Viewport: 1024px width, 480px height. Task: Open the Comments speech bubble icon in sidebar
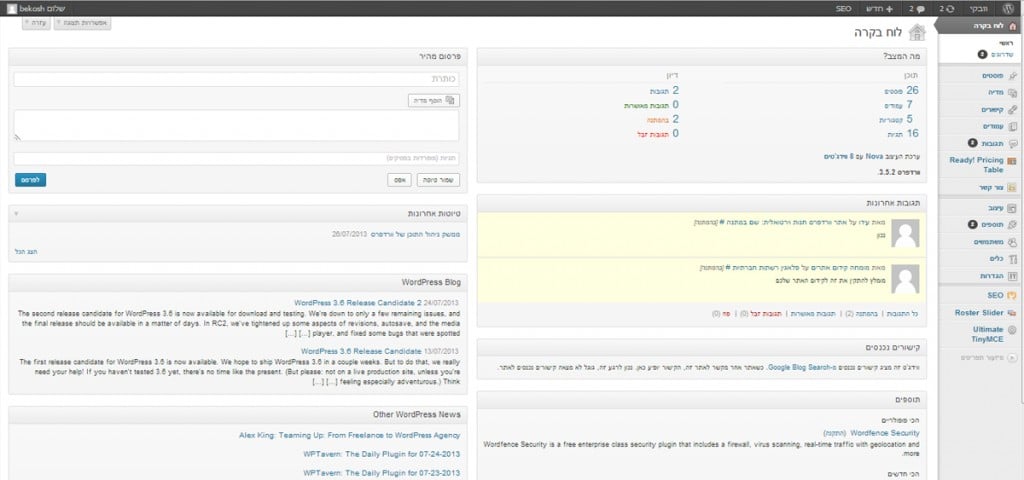[1013, 143]
